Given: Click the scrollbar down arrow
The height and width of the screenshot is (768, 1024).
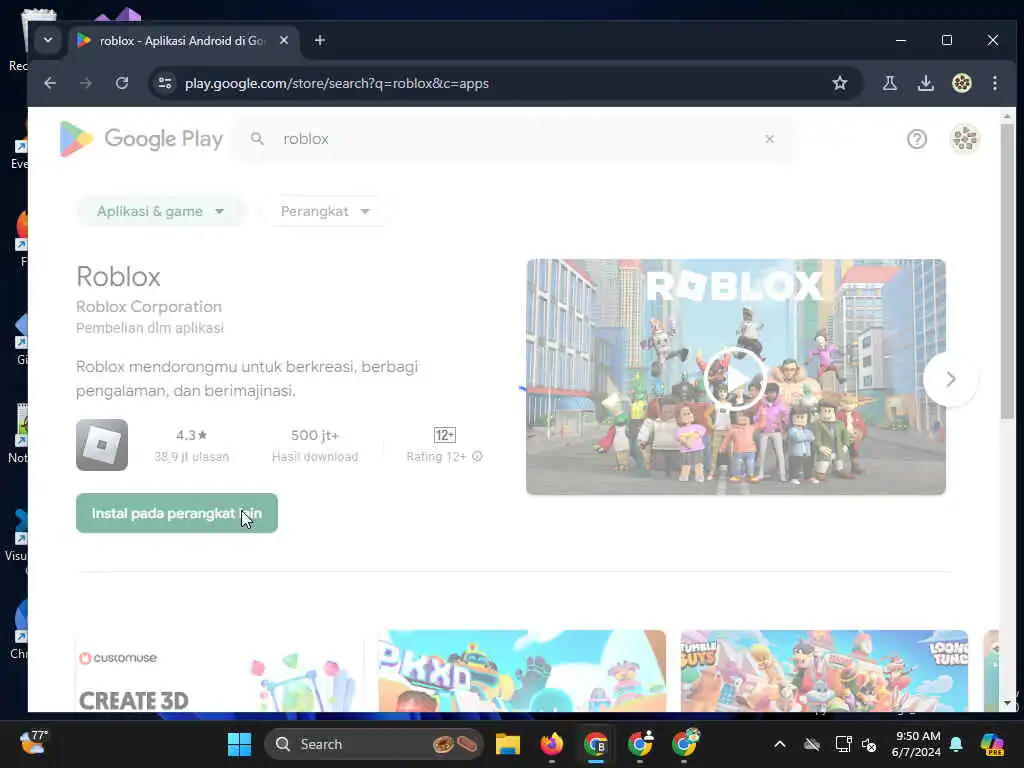Looking at the screenshot, I should pyautogui.click(x=1008, y=703).
